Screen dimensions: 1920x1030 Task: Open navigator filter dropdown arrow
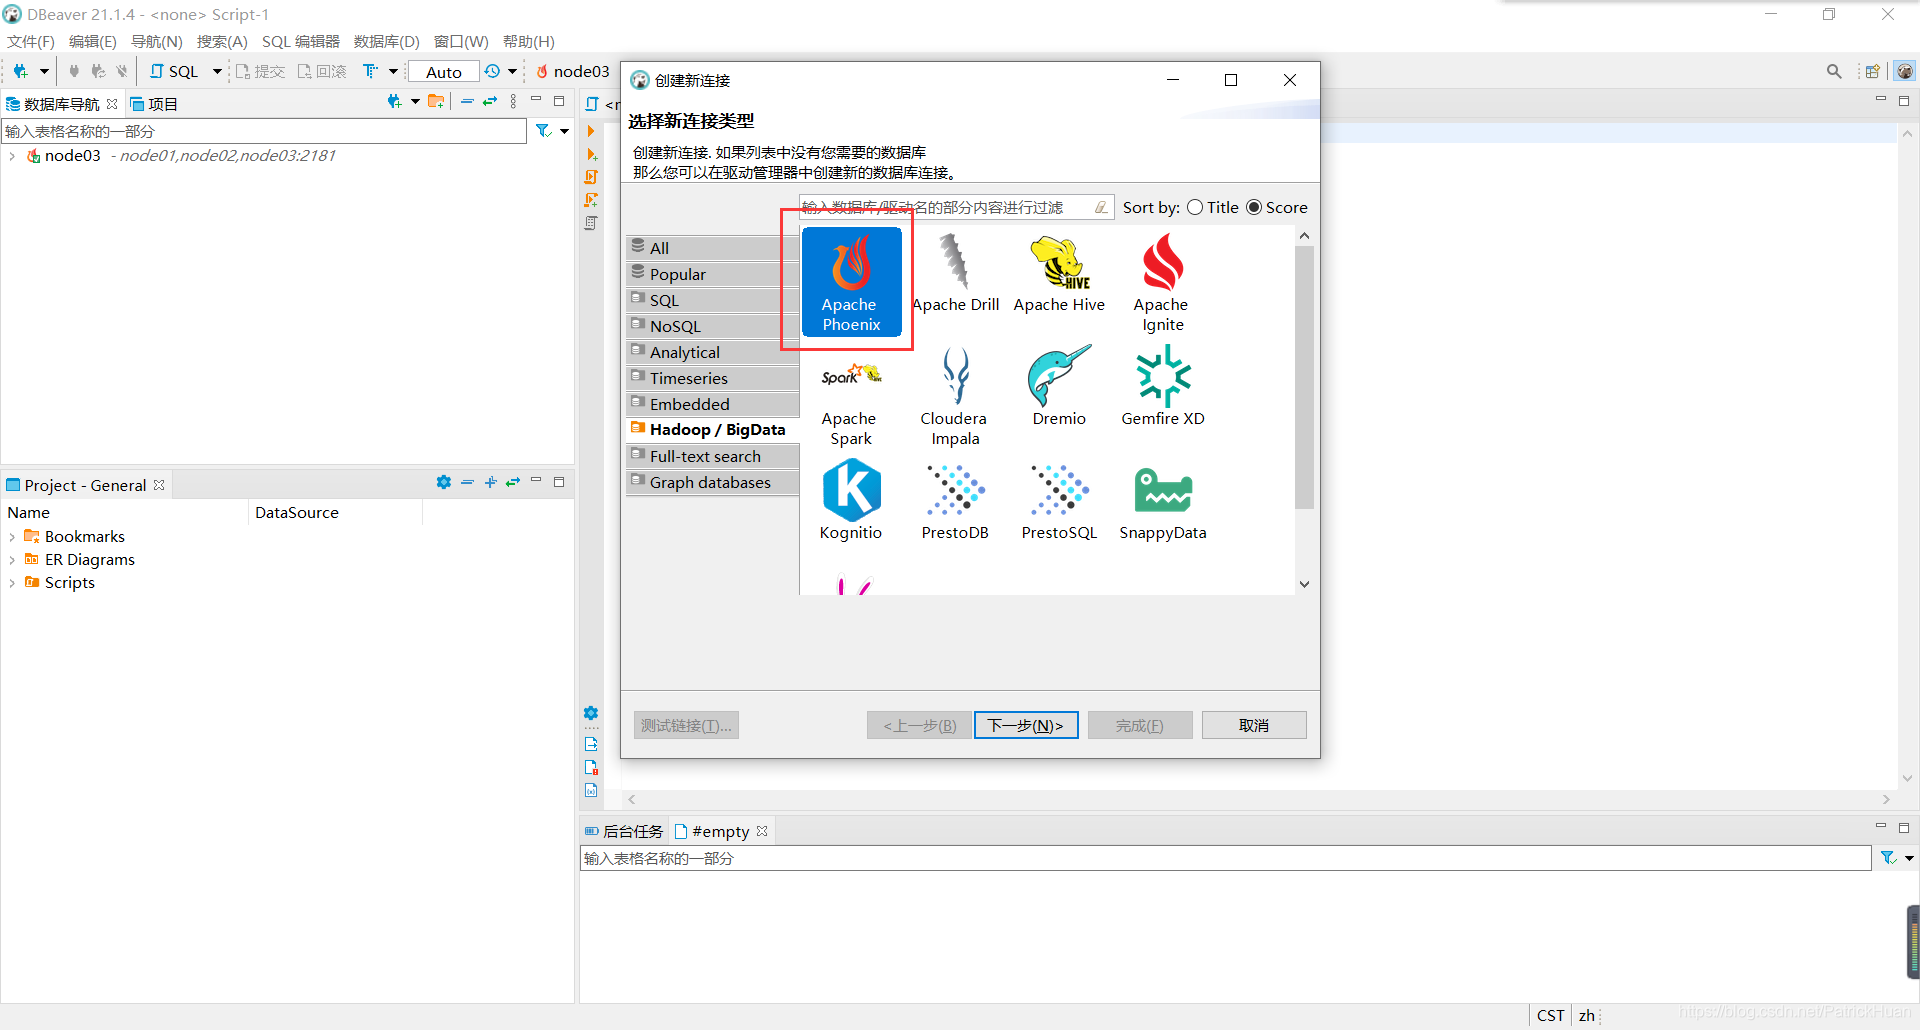click(565, 131)
